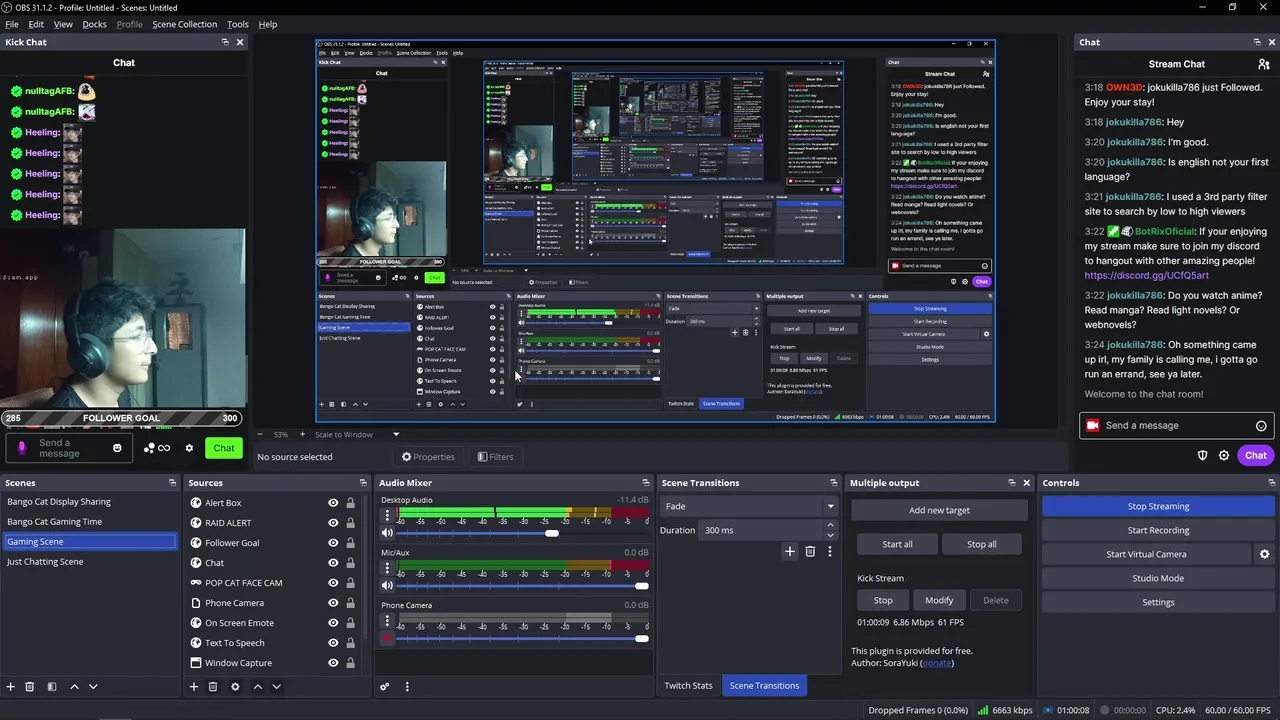The height and width of the screenshot is (720, 1280).
Task: Pop out the Audio Mixer dock
Action: coord(645,483)
